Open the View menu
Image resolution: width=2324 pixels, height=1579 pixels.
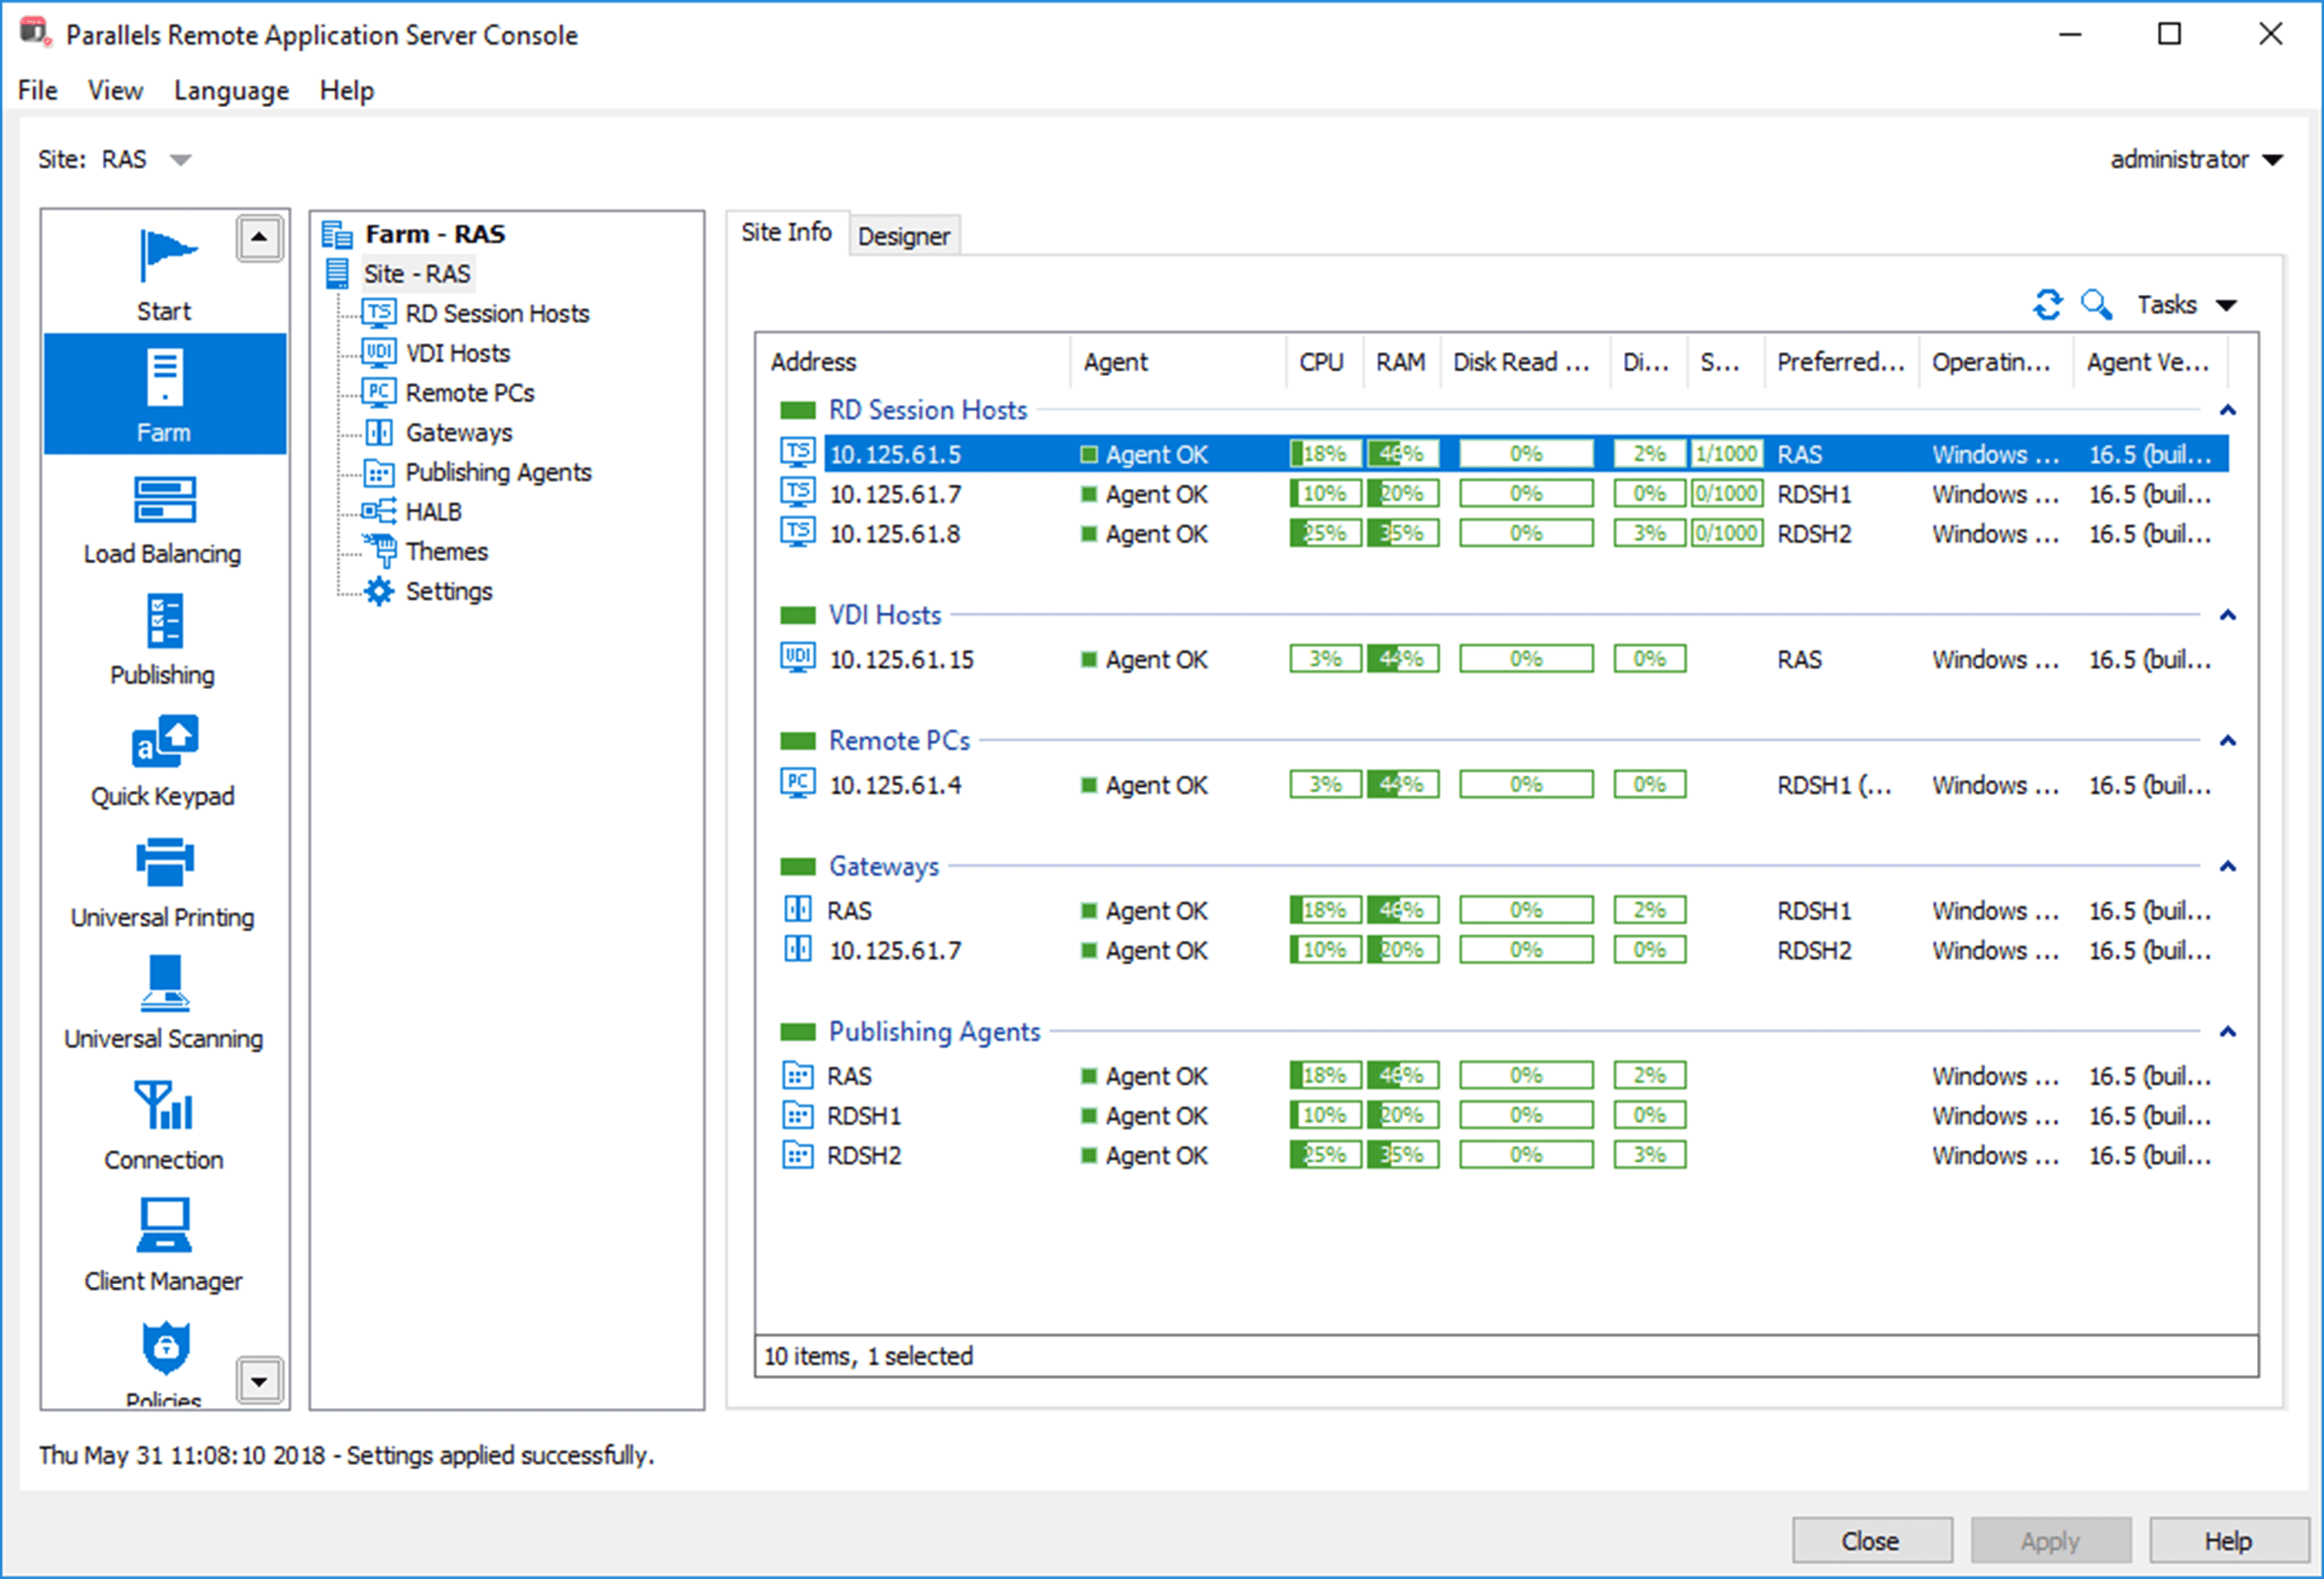tap(115, 90)
